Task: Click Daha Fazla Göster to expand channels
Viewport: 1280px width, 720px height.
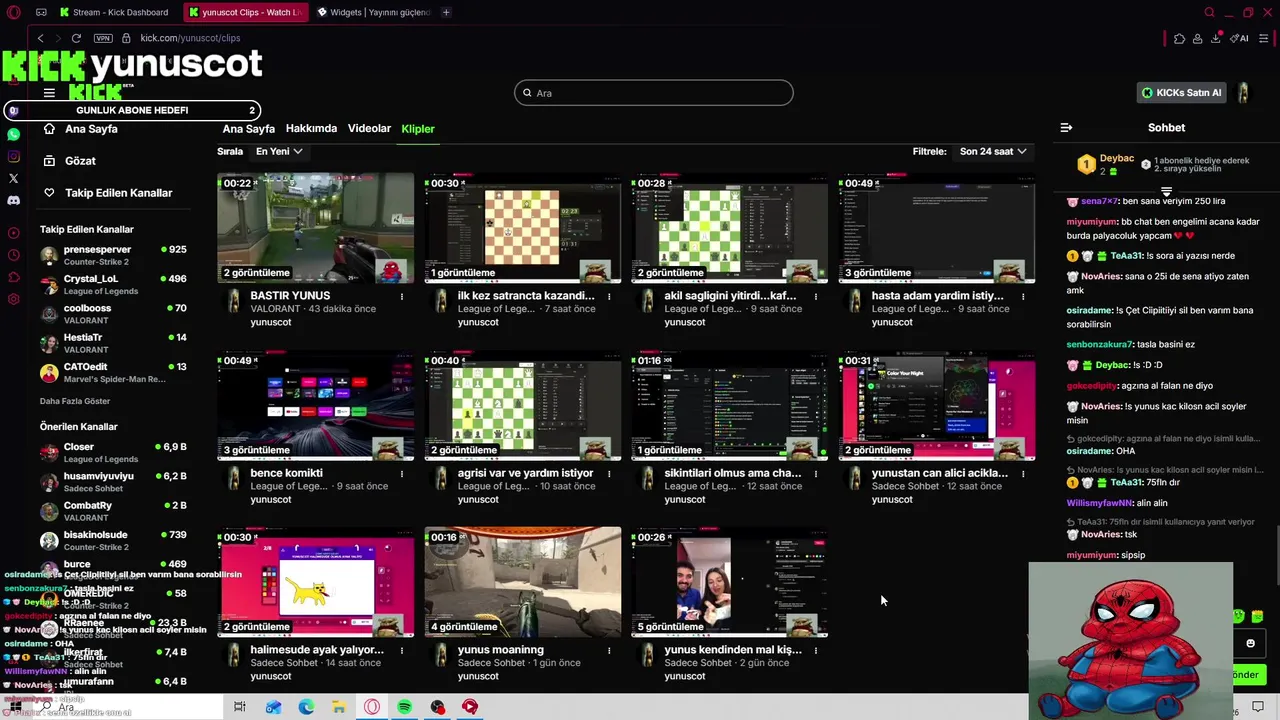Action: [x=75, y=401]
